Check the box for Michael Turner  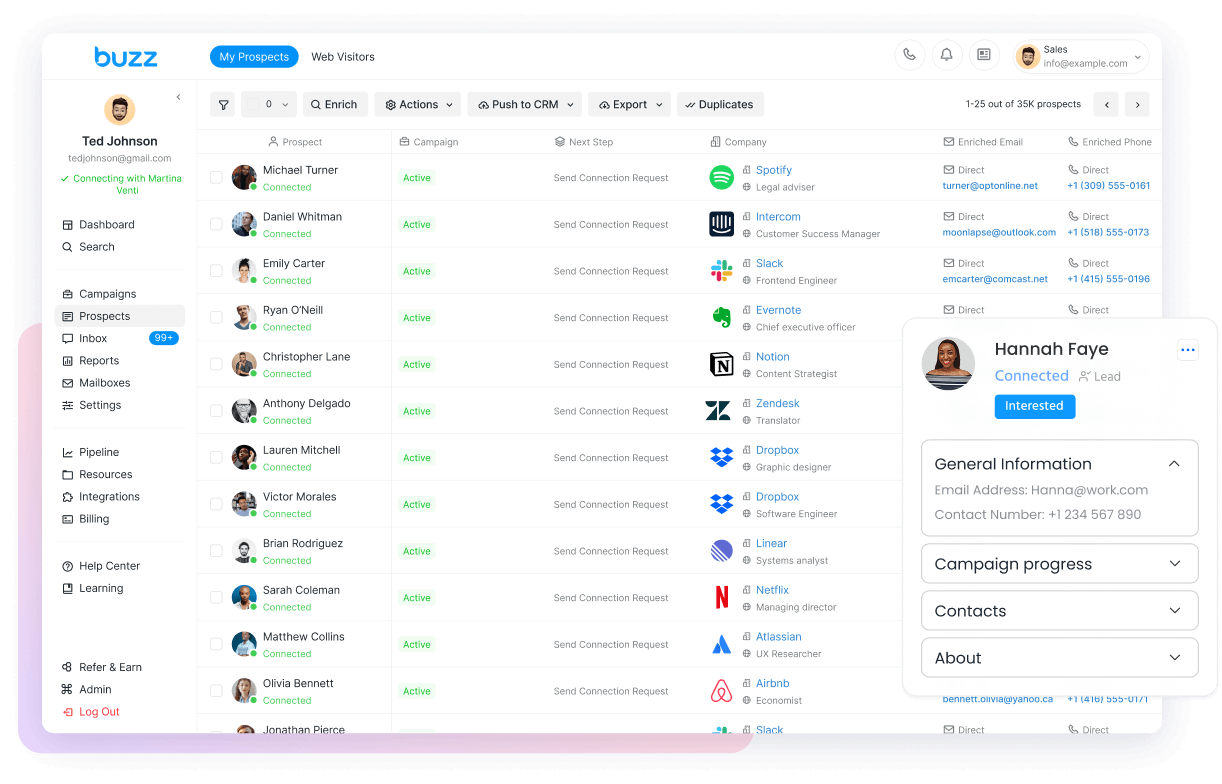tap(216, 178)
